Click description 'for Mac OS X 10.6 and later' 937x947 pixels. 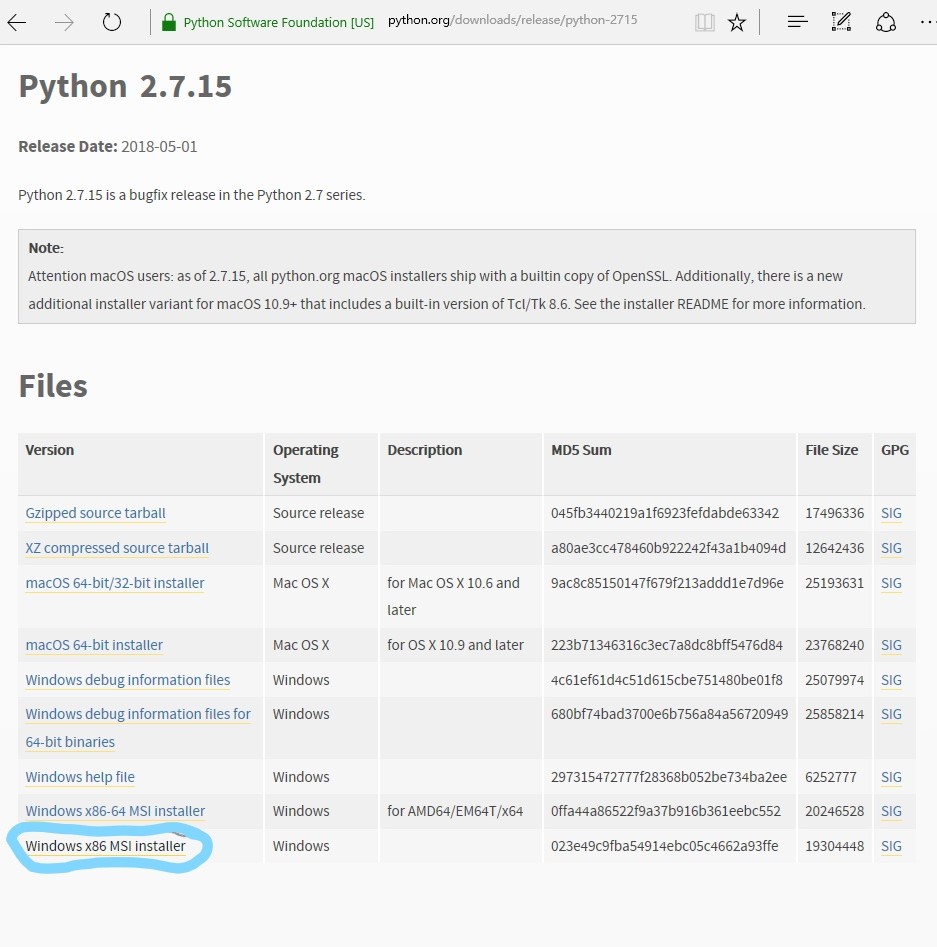(x=453, y=597)
